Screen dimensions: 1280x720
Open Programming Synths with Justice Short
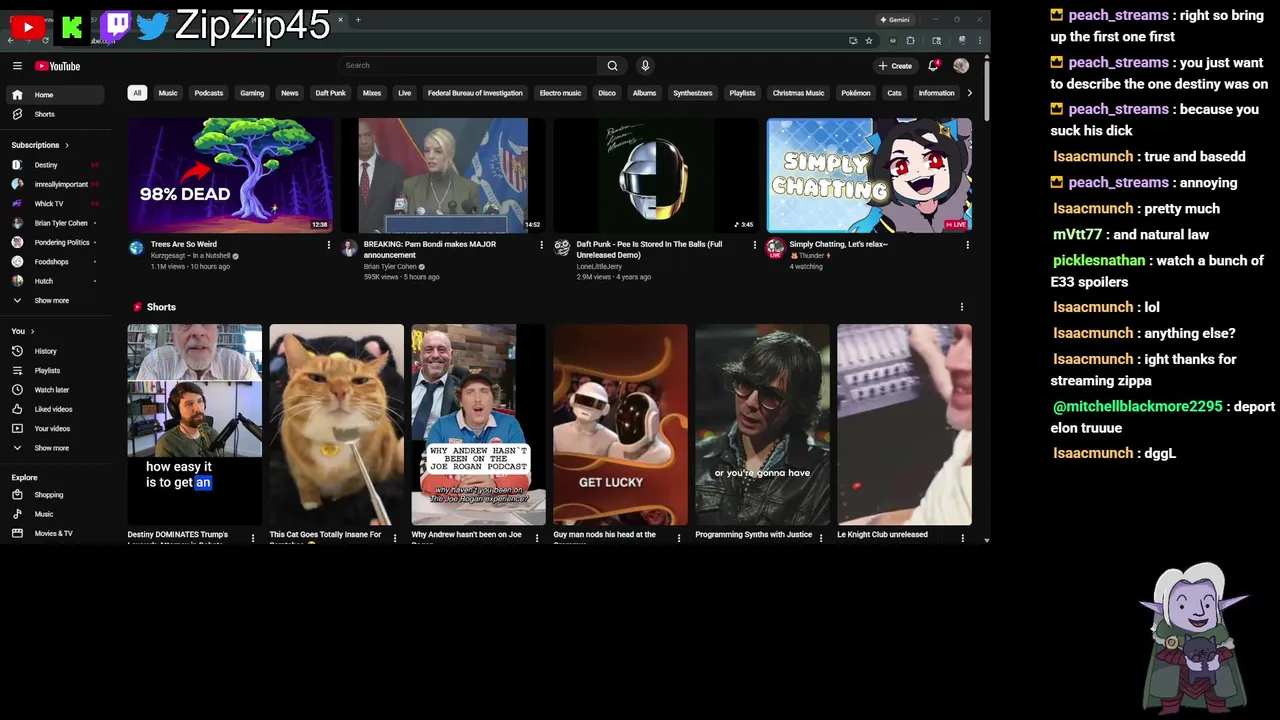[762, 425]
